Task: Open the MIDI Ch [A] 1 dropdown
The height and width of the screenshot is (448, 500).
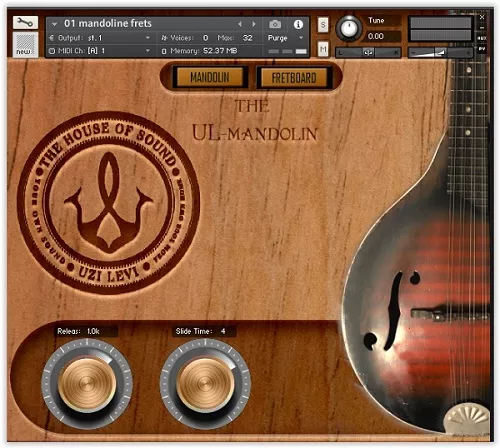Action: [x=100, y=51]
